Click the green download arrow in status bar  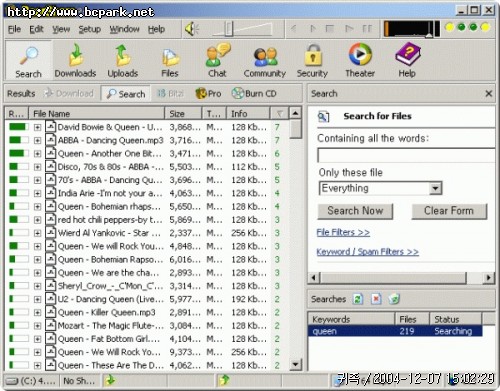tap(109, 380)
